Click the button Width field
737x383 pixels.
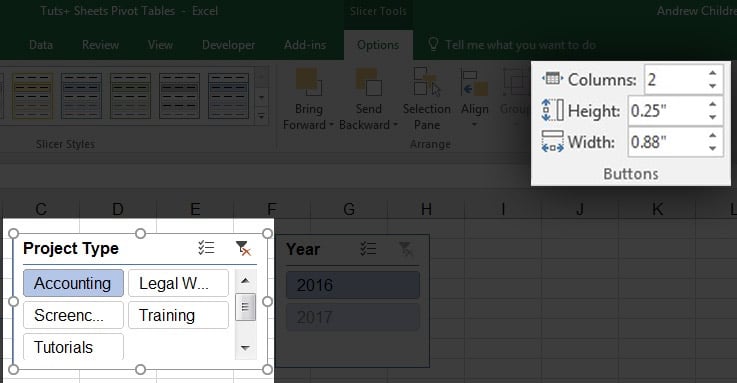coord(666,142)
